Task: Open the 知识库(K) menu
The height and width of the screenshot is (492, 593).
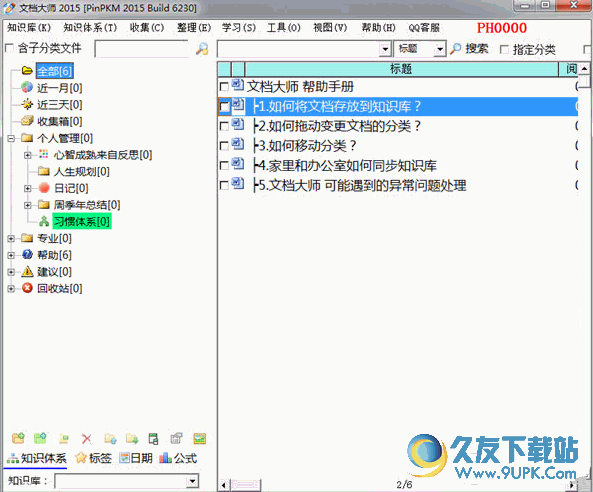Action: [29, 28]
